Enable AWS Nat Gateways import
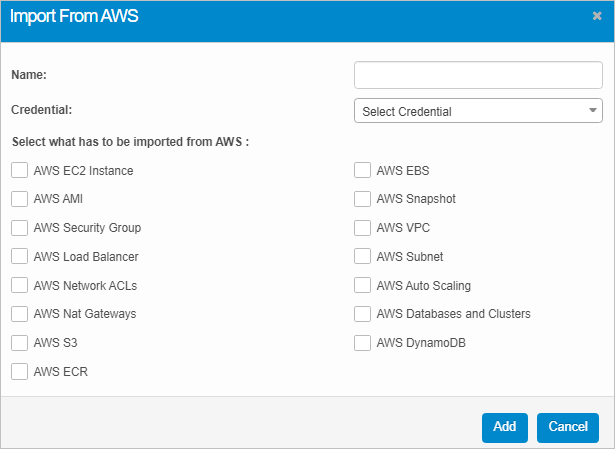Image resolution: width=615 pixels, height=449 pixels. pyautogui.click(x=20, y=314)
